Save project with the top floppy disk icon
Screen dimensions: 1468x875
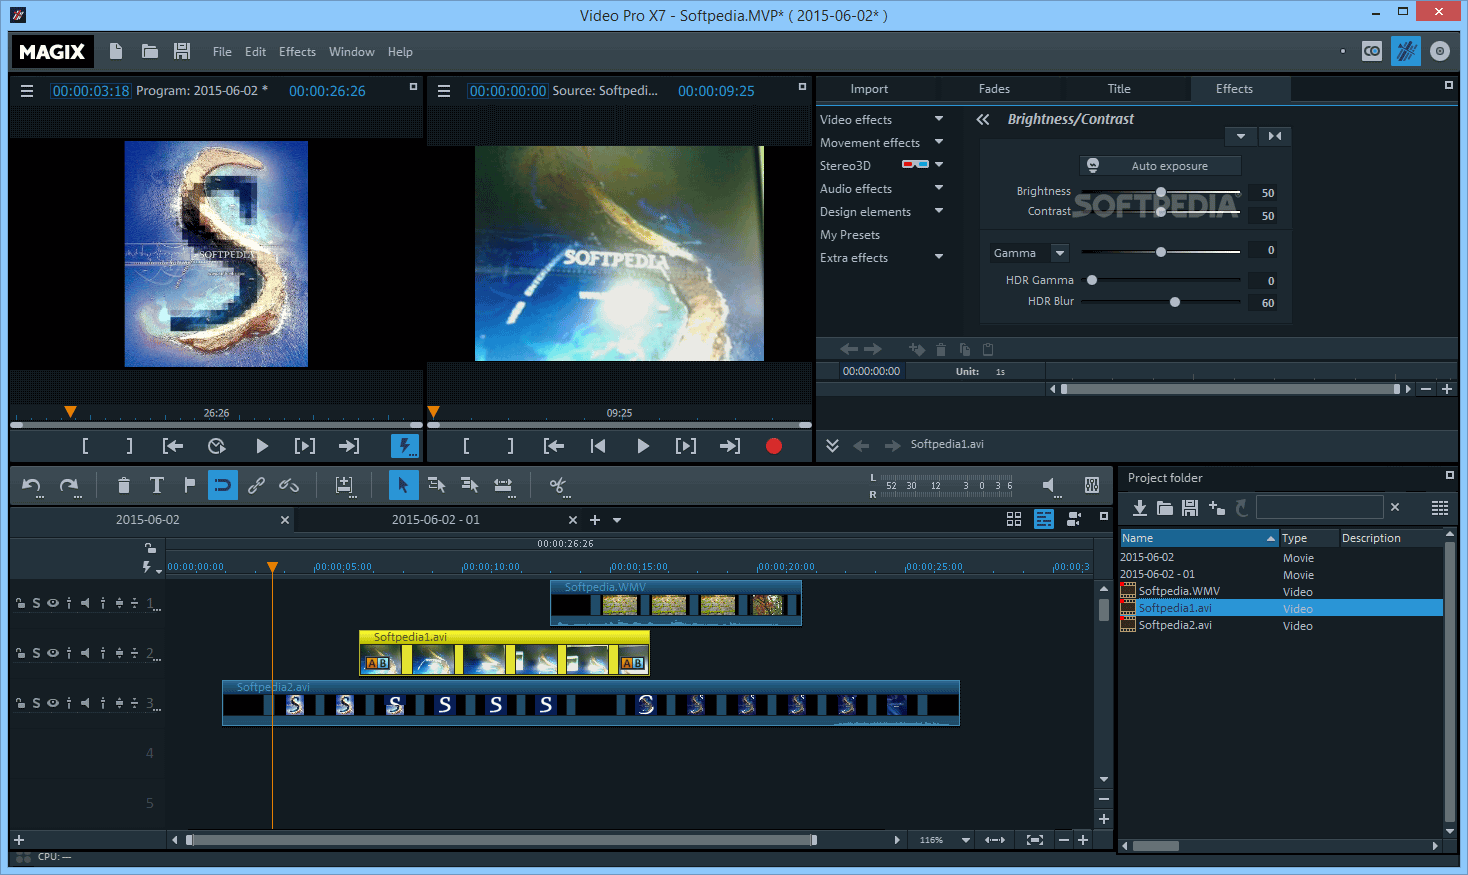(182, 51)
